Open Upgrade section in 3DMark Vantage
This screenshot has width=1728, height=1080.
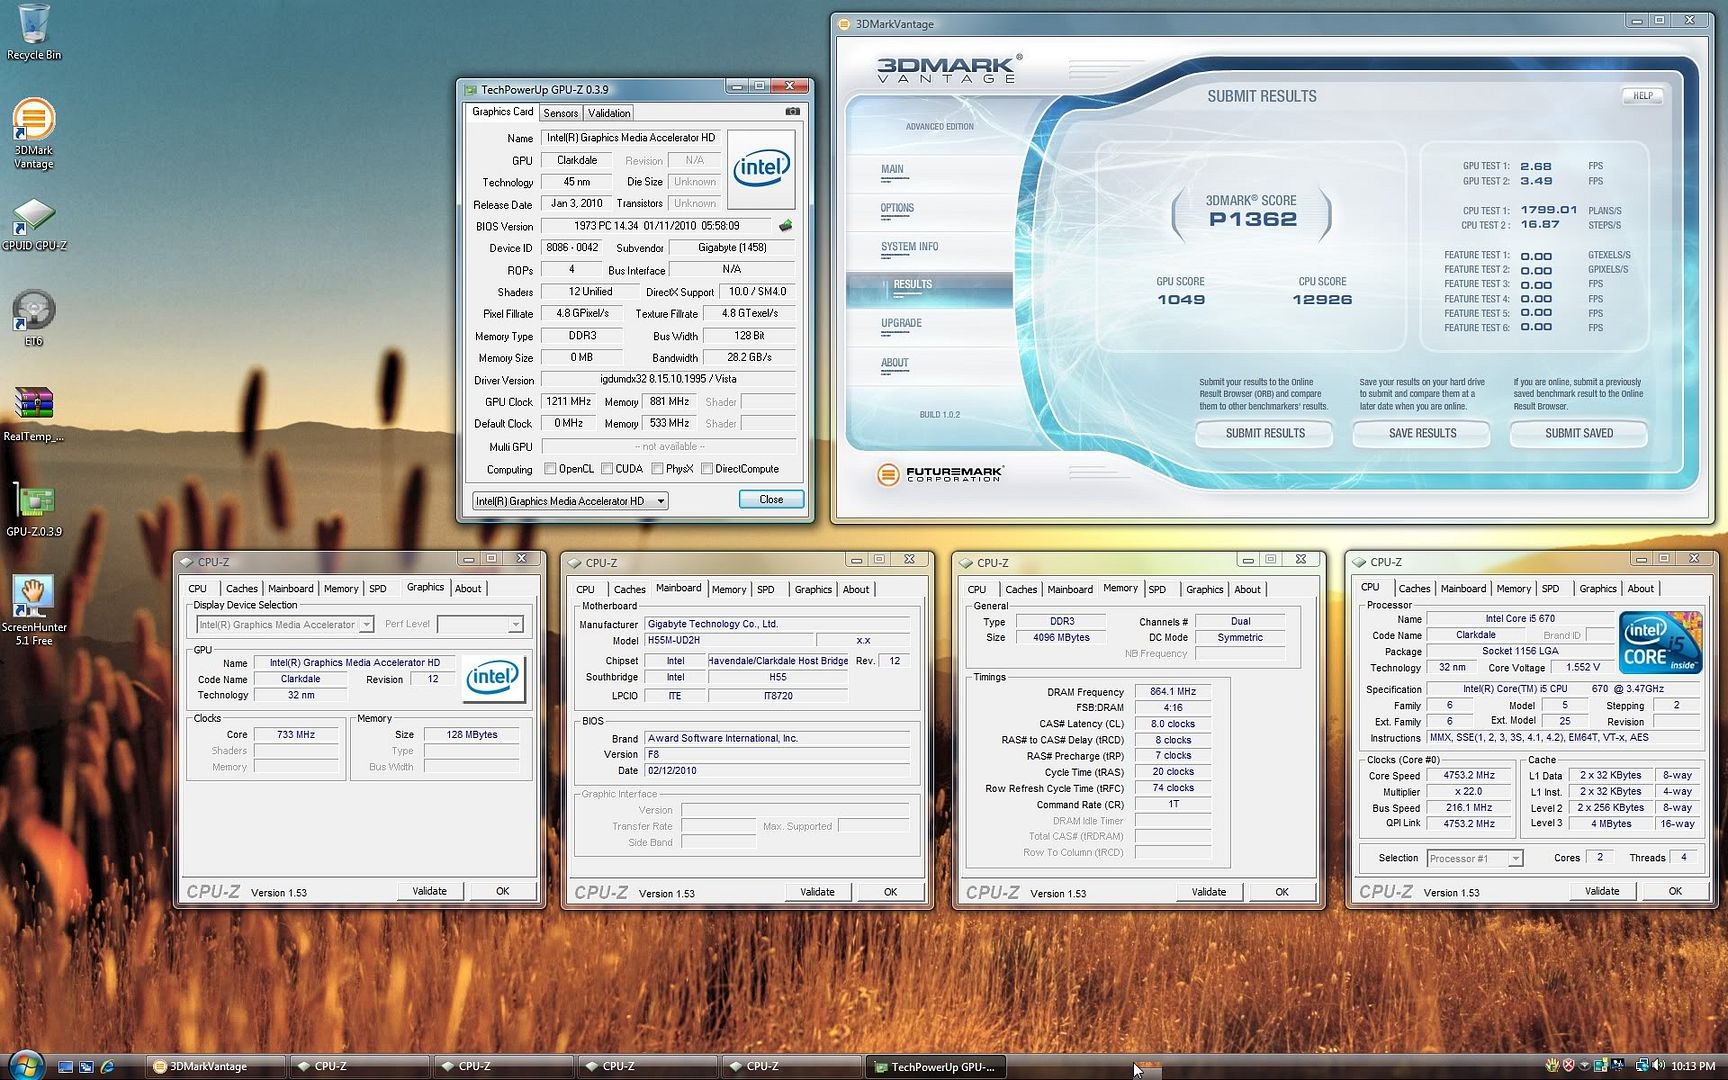coord(901,323)
